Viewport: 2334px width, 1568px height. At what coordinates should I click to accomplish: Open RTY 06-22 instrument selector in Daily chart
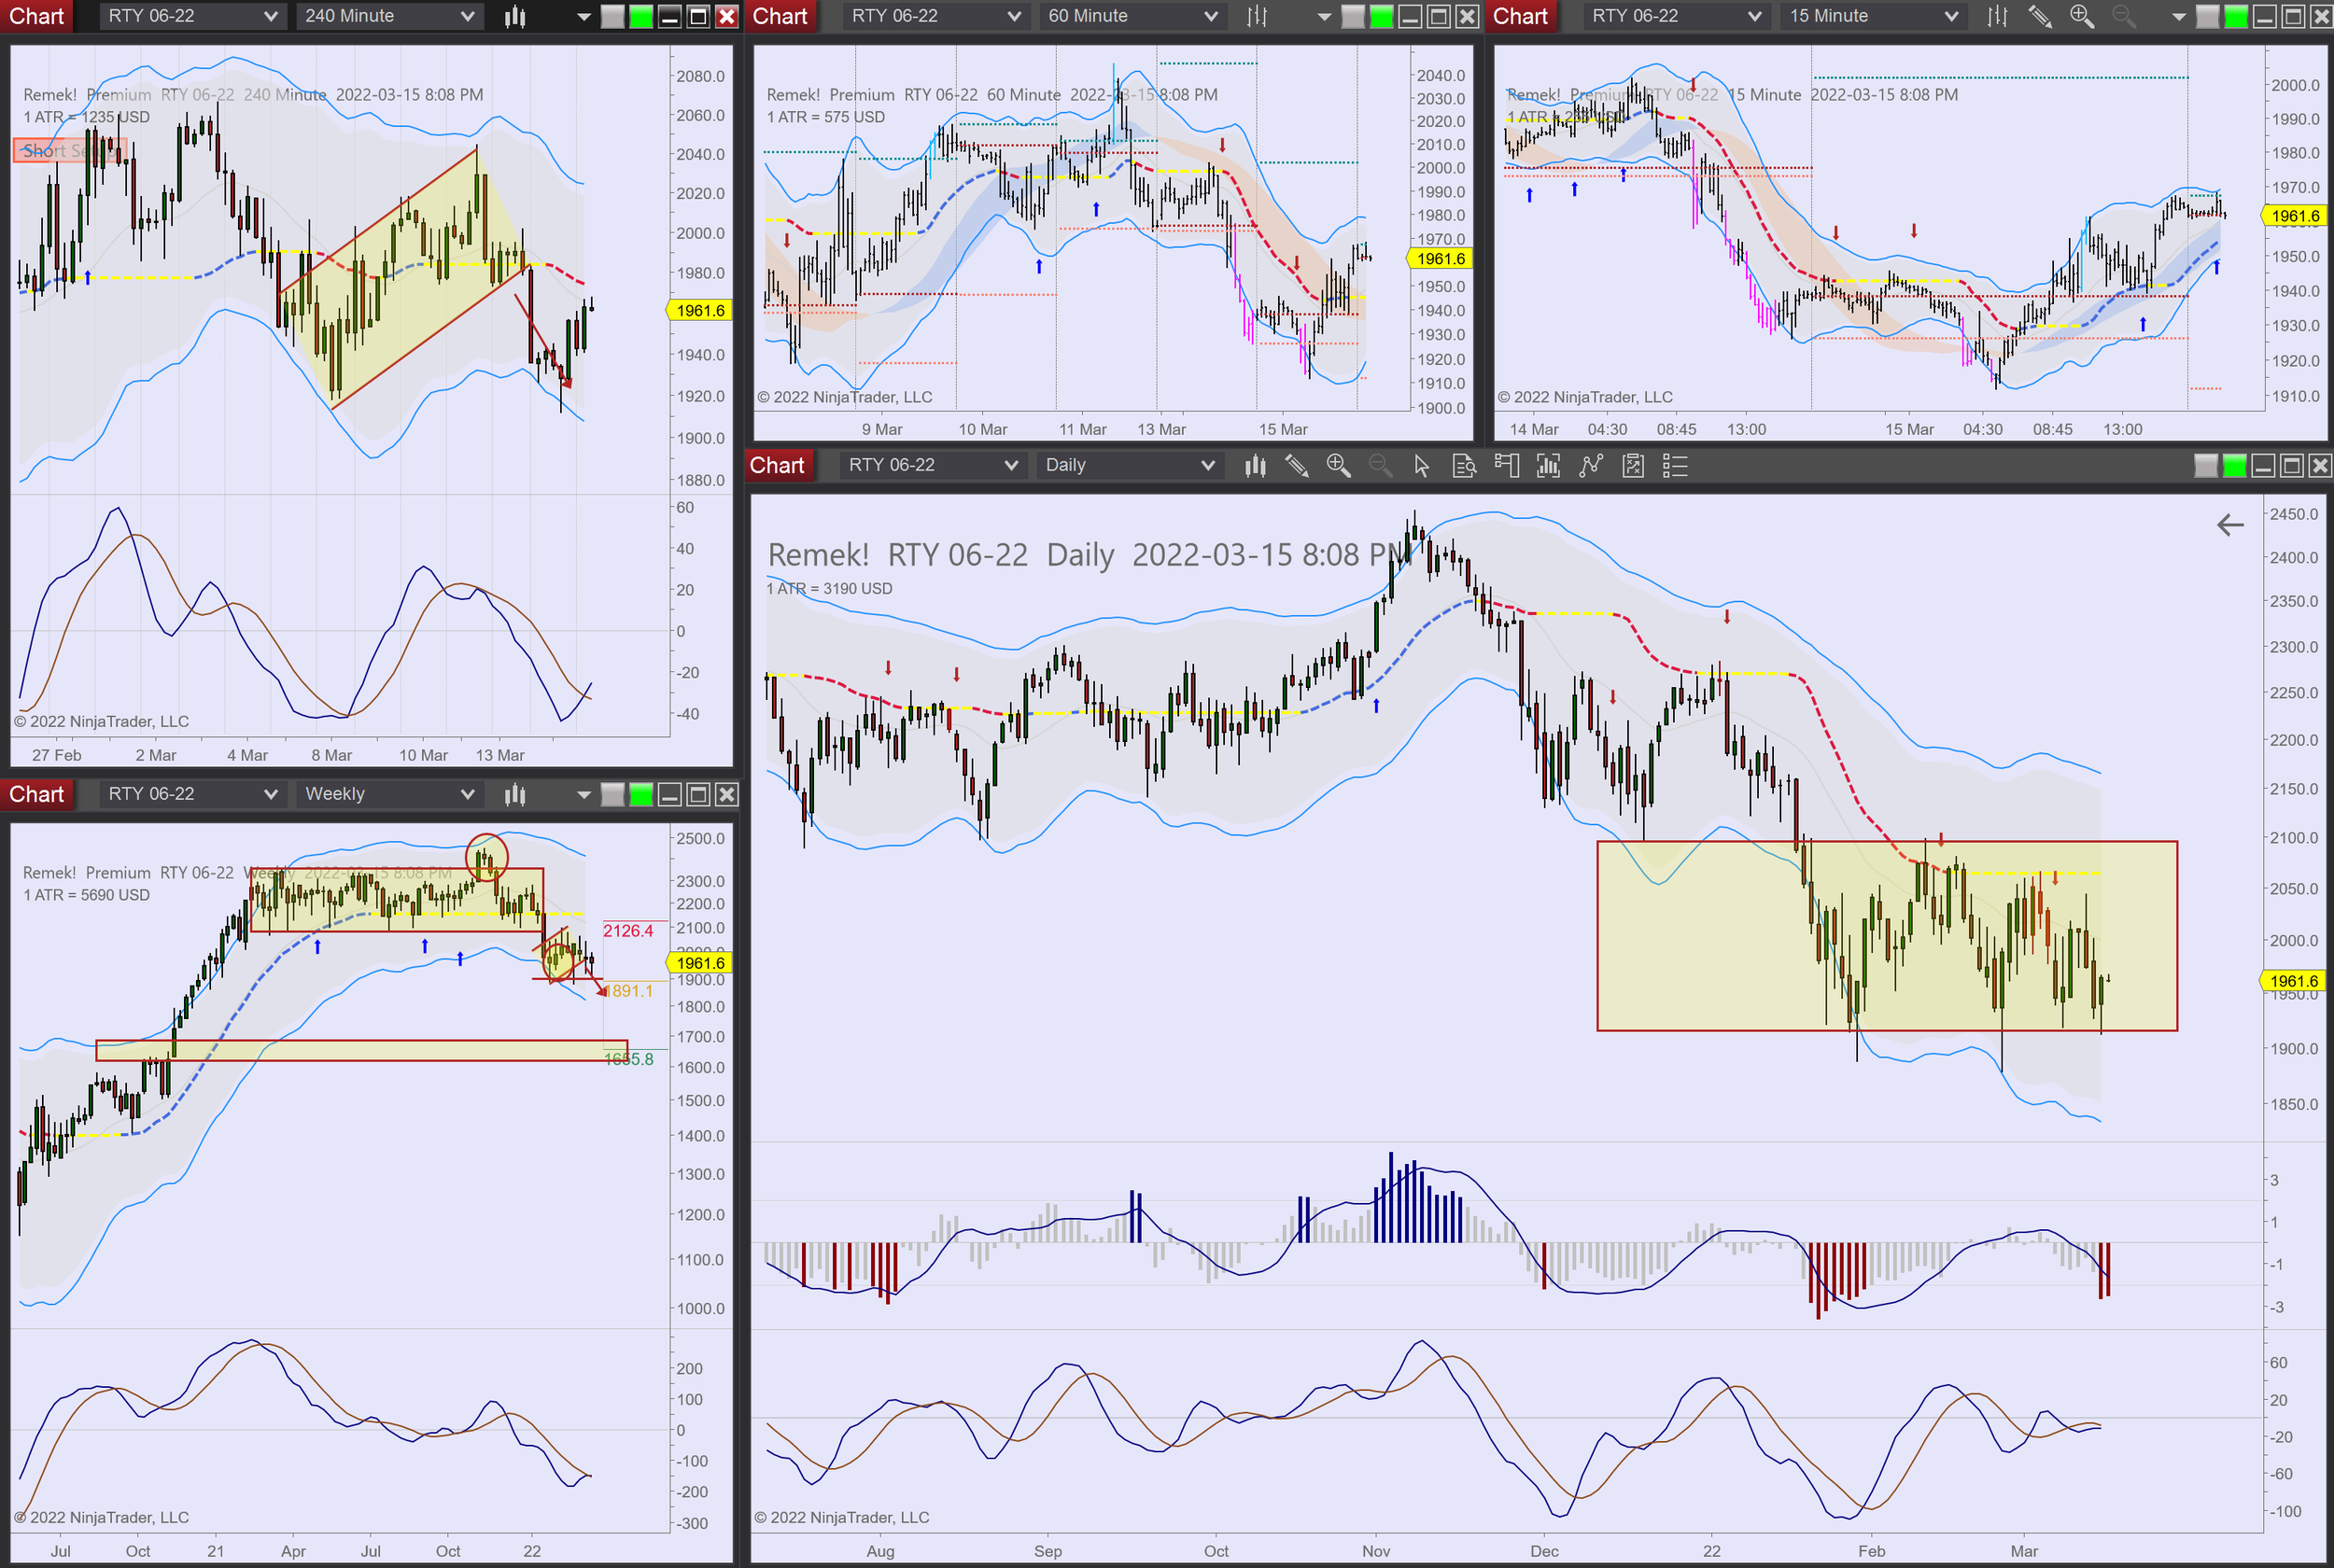pyautogui.click(x=931, y=465)
